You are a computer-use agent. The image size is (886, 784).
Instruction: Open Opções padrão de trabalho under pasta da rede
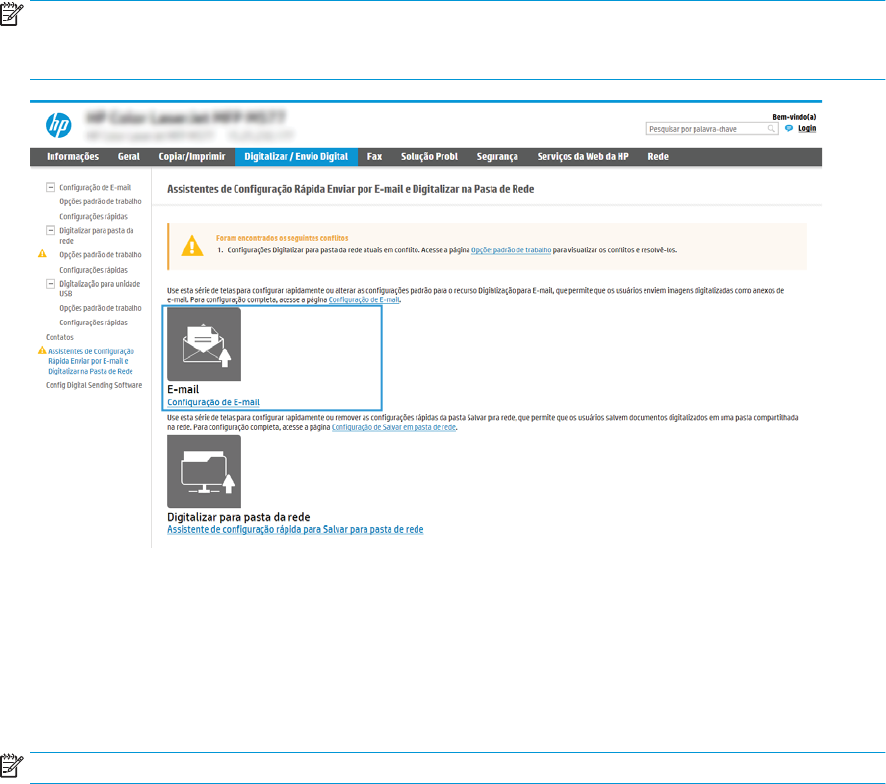pyautogui.click(x=100, y=255)
